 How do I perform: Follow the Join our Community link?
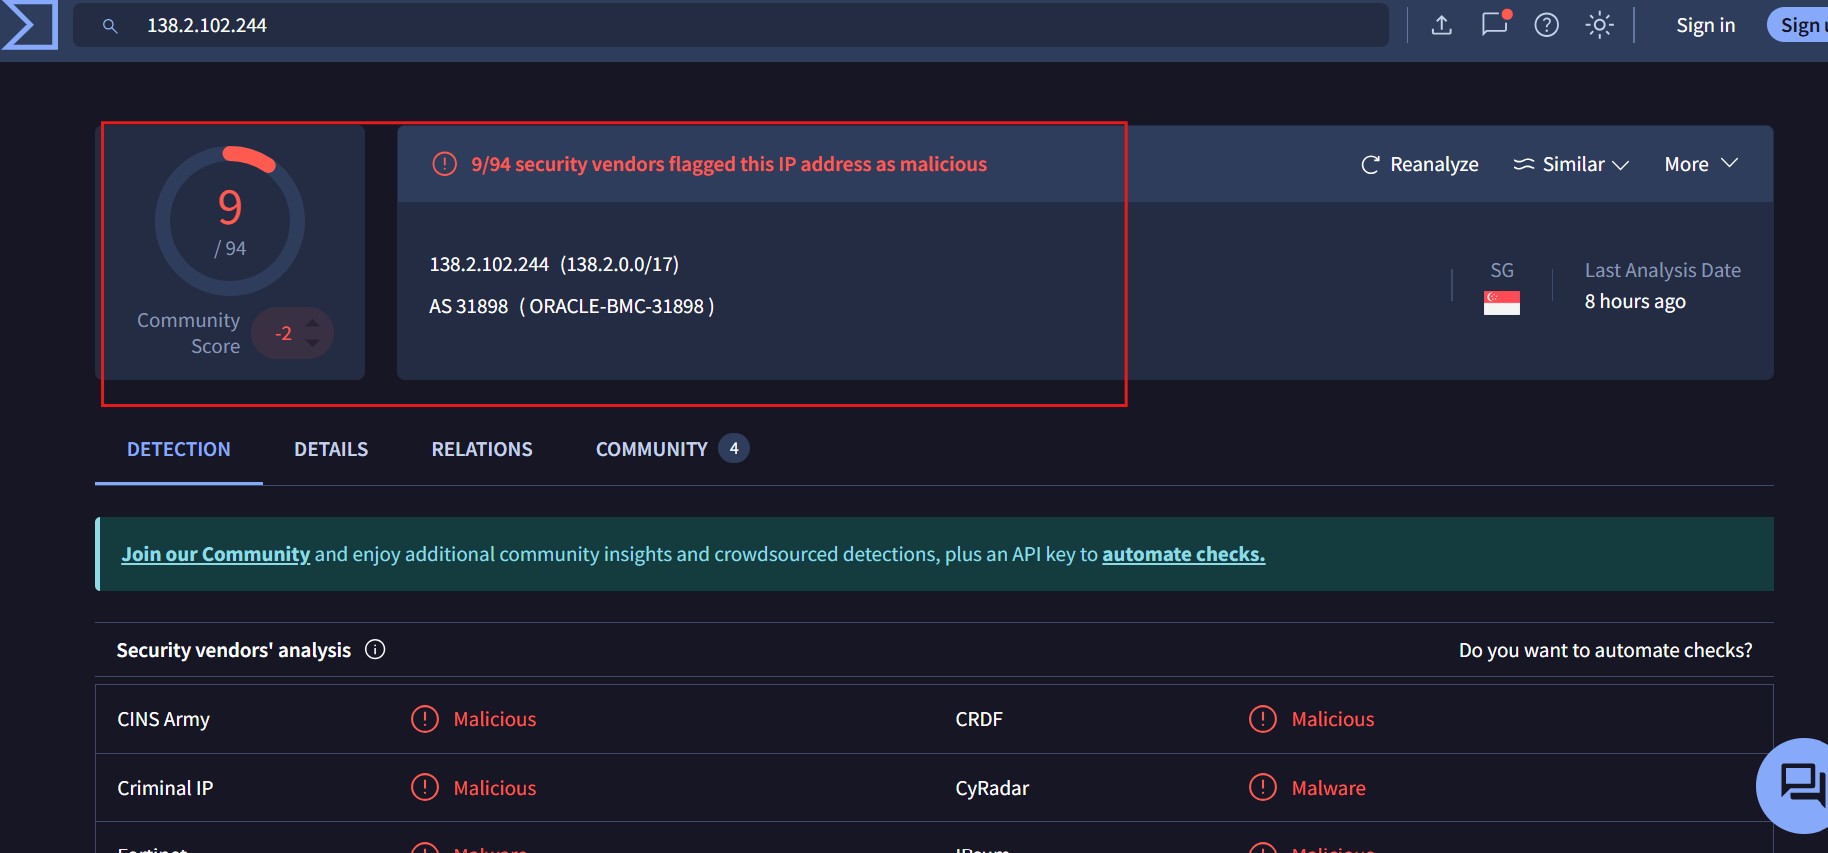tap(215, 554)
